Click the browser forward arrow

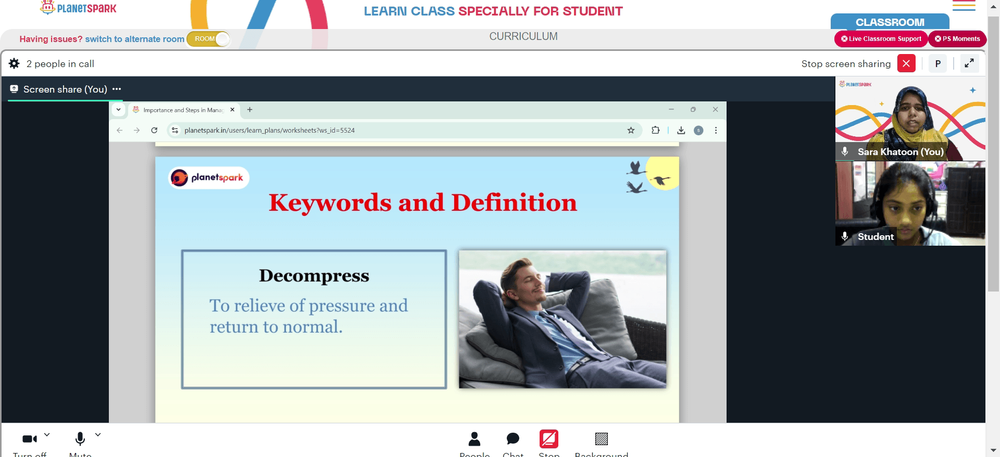136,130
